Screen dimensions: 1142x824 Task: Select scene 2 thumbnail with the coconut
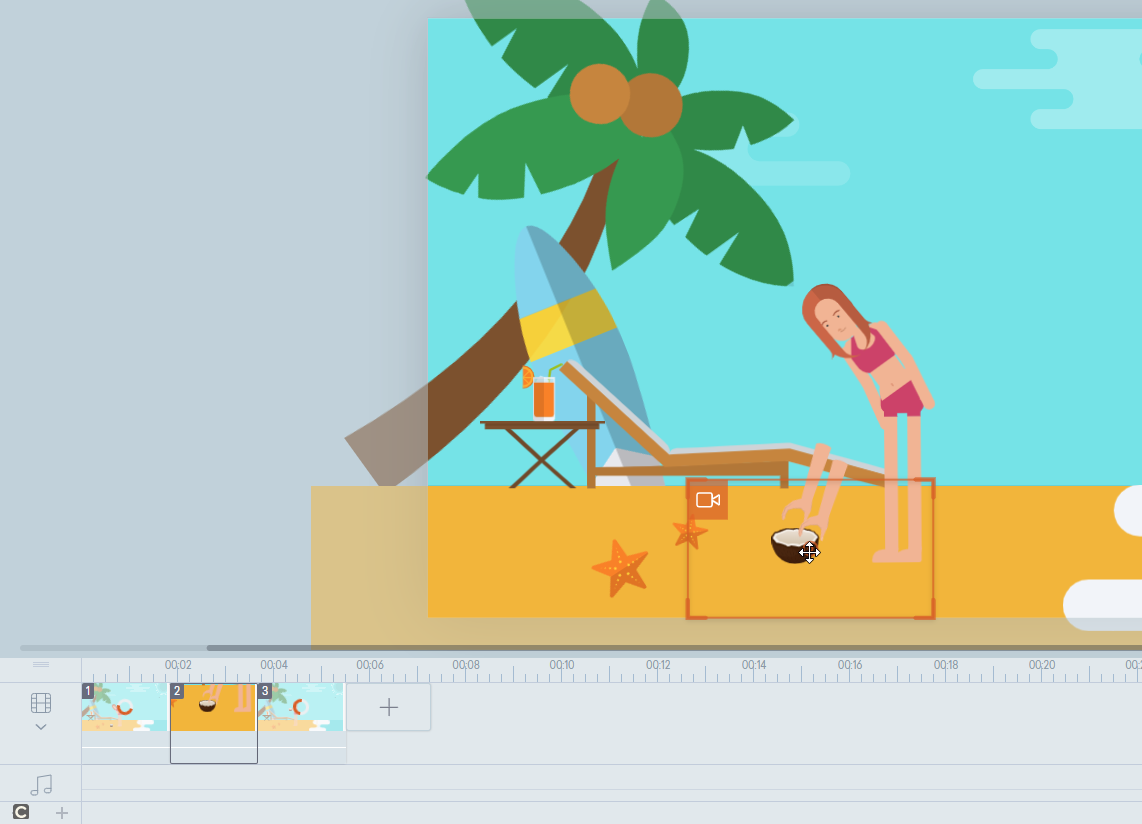pyautogui.click(x=213, y=708)
